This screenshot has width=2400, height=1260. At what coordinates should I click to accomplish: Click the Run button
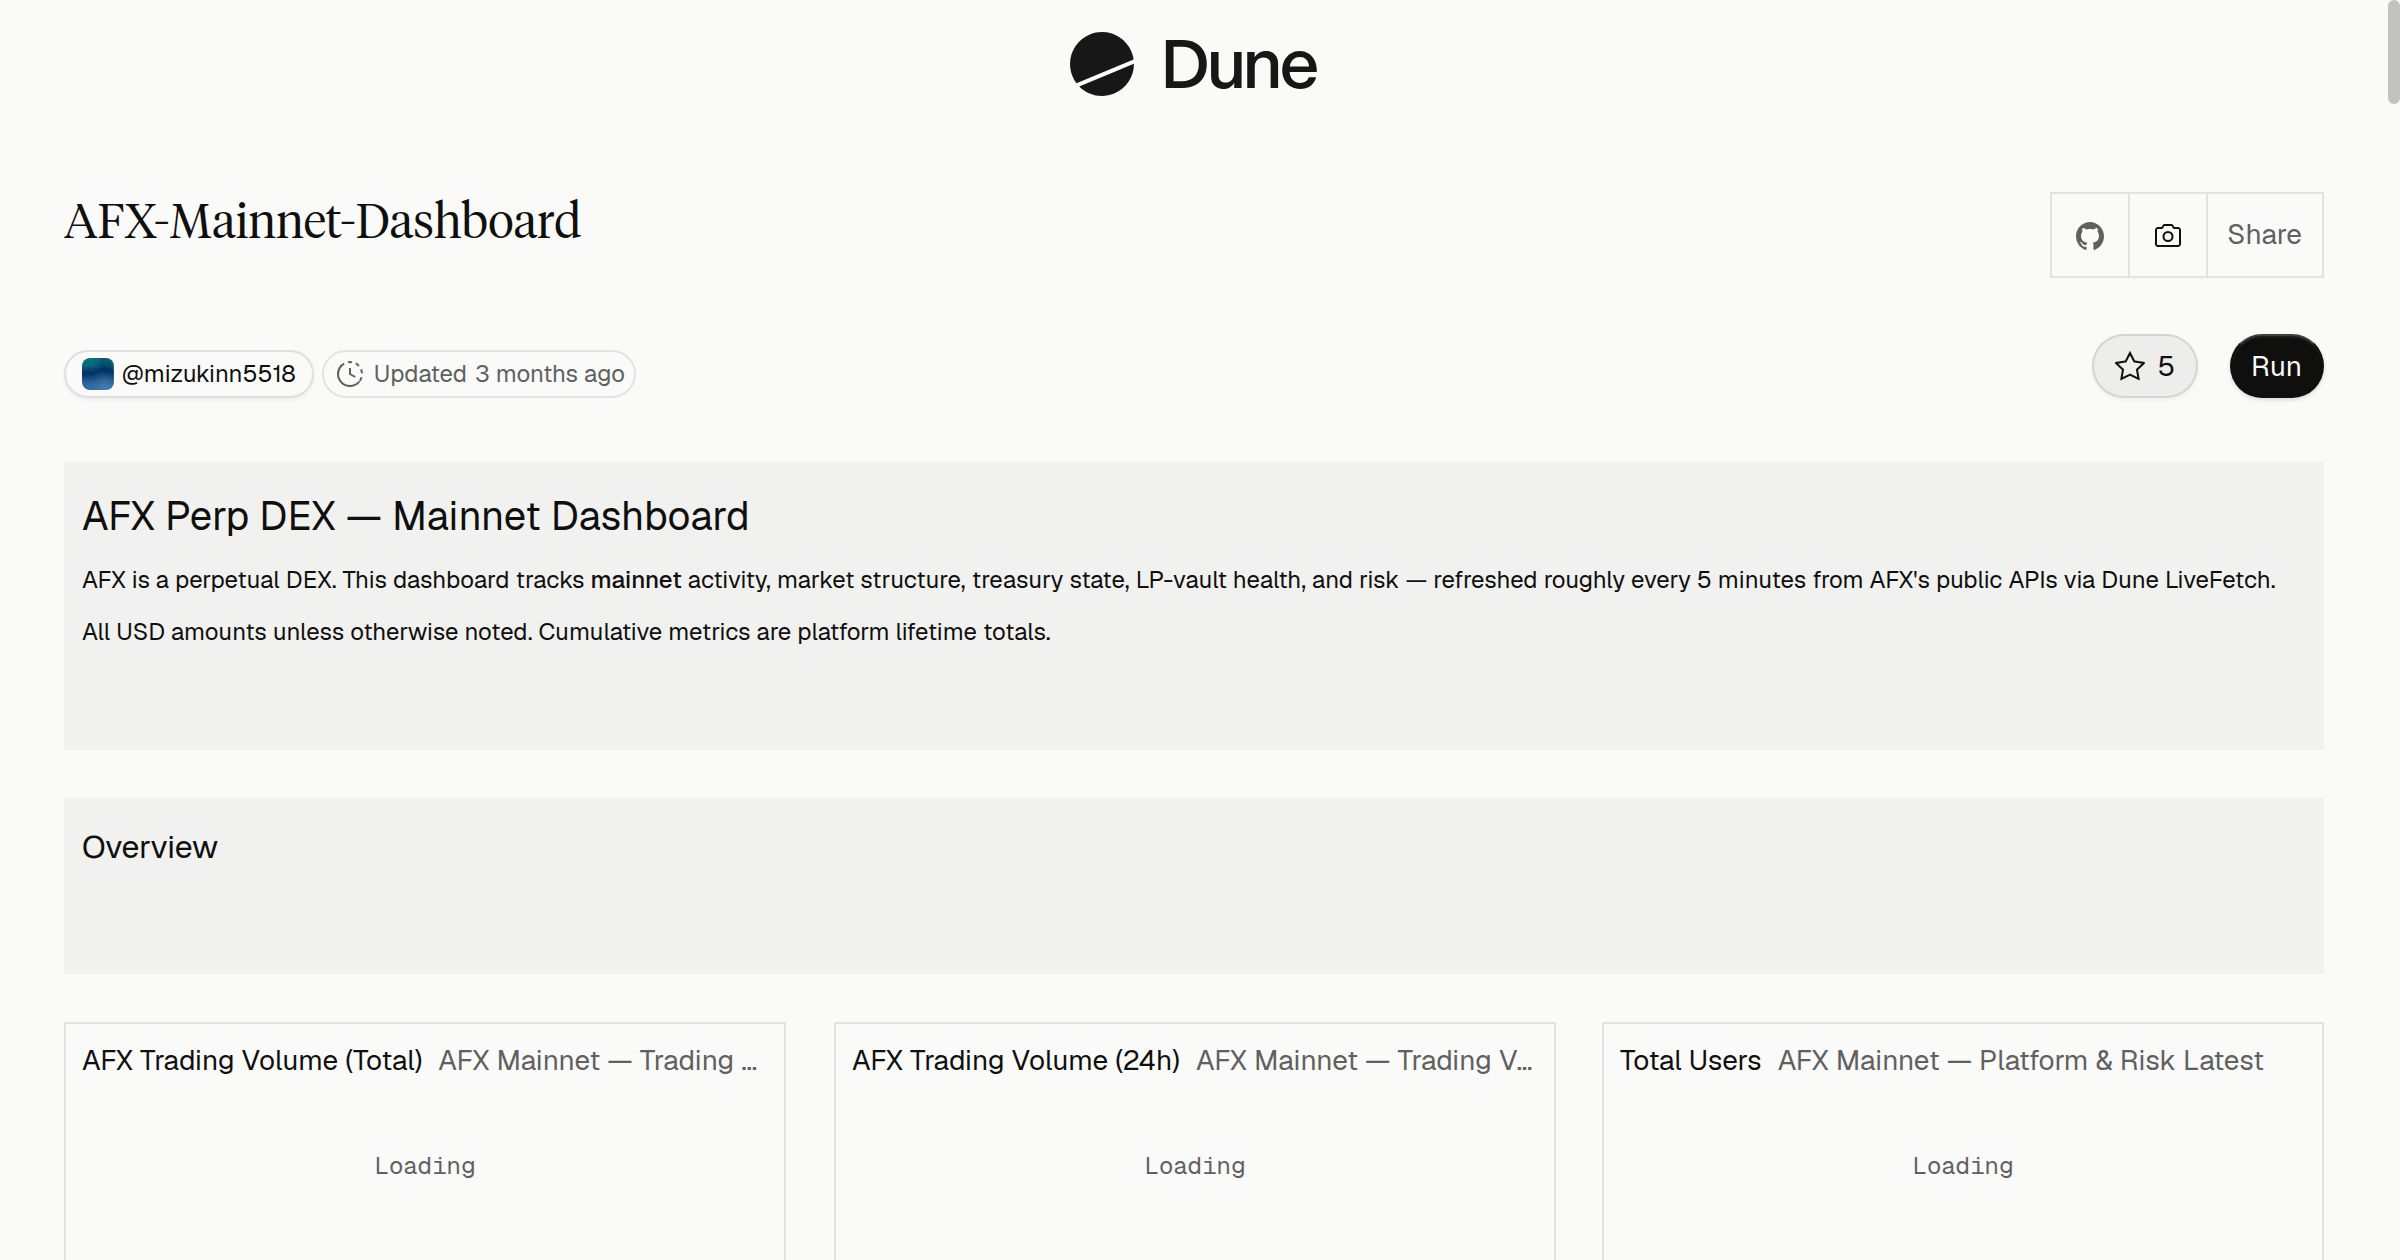pyautogui.click(x=2276, y=366)
